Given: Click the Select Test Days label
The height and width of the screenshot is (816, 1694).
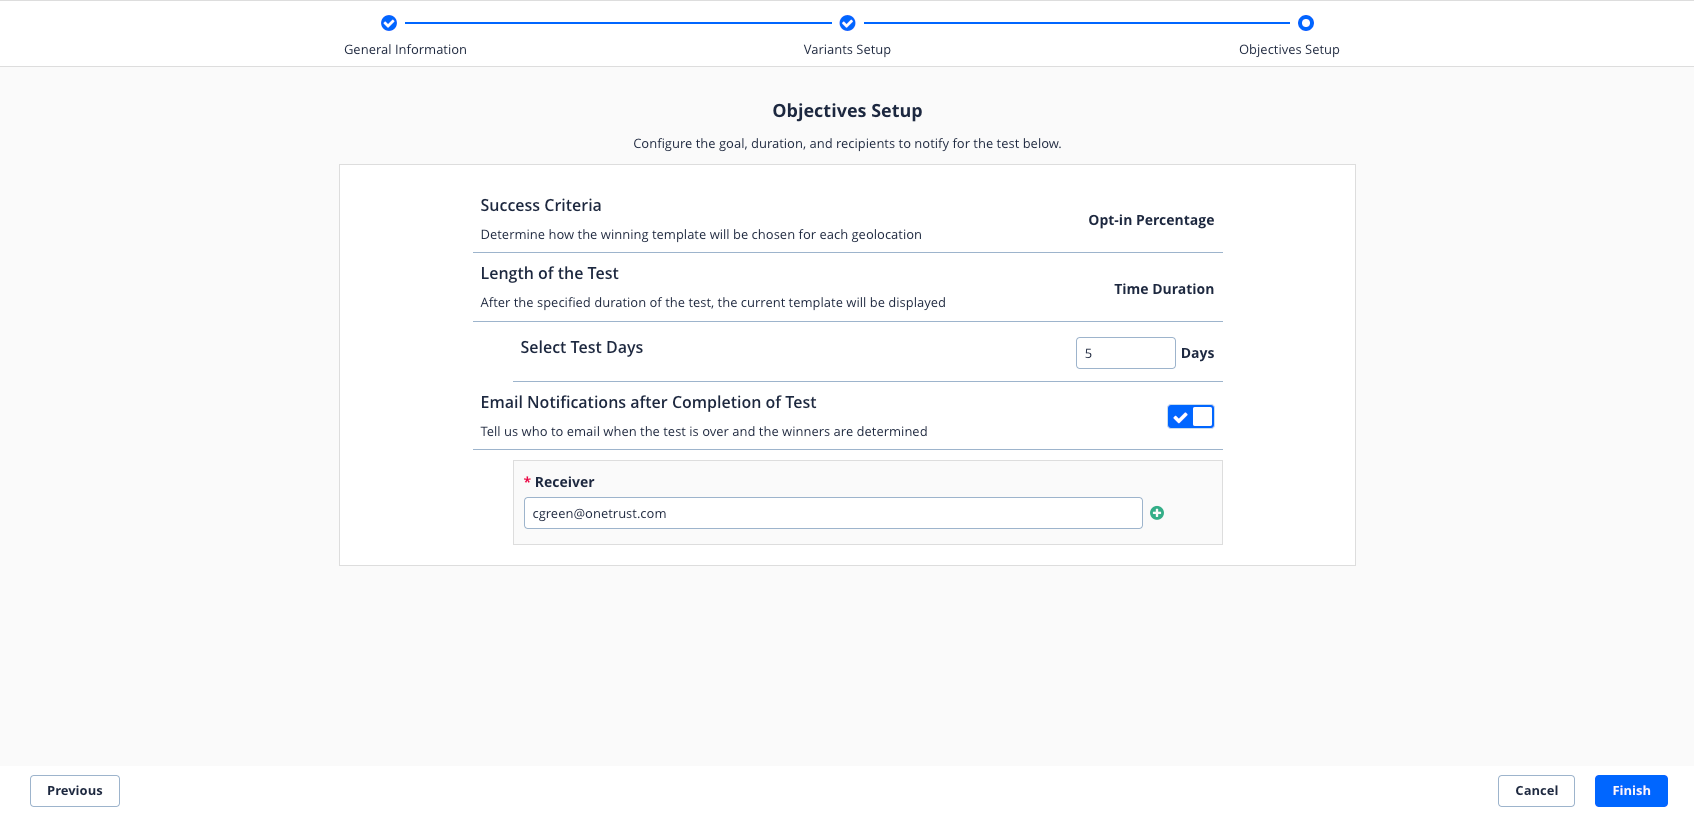Looking at the screenshot, I should (x=581, y=347).
